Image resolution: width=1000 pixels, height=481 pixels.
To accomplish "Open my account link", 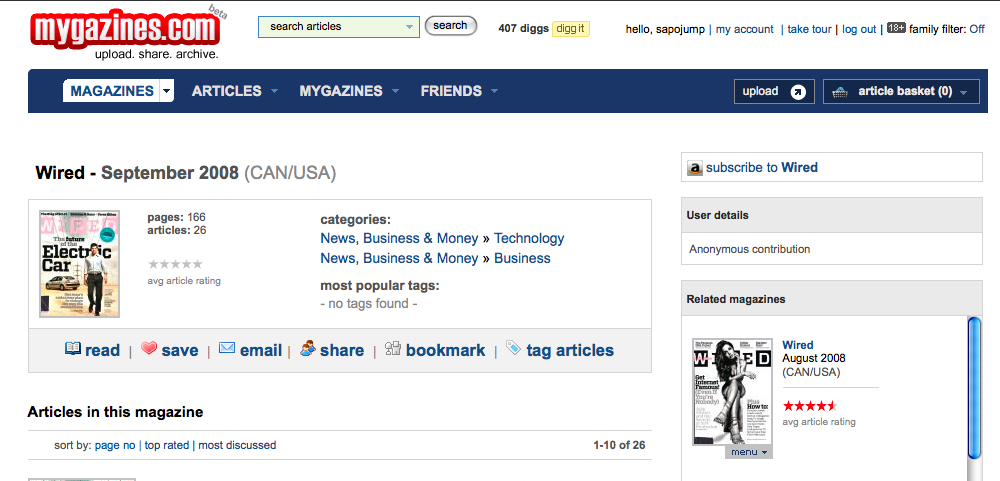I will point(744,29).
